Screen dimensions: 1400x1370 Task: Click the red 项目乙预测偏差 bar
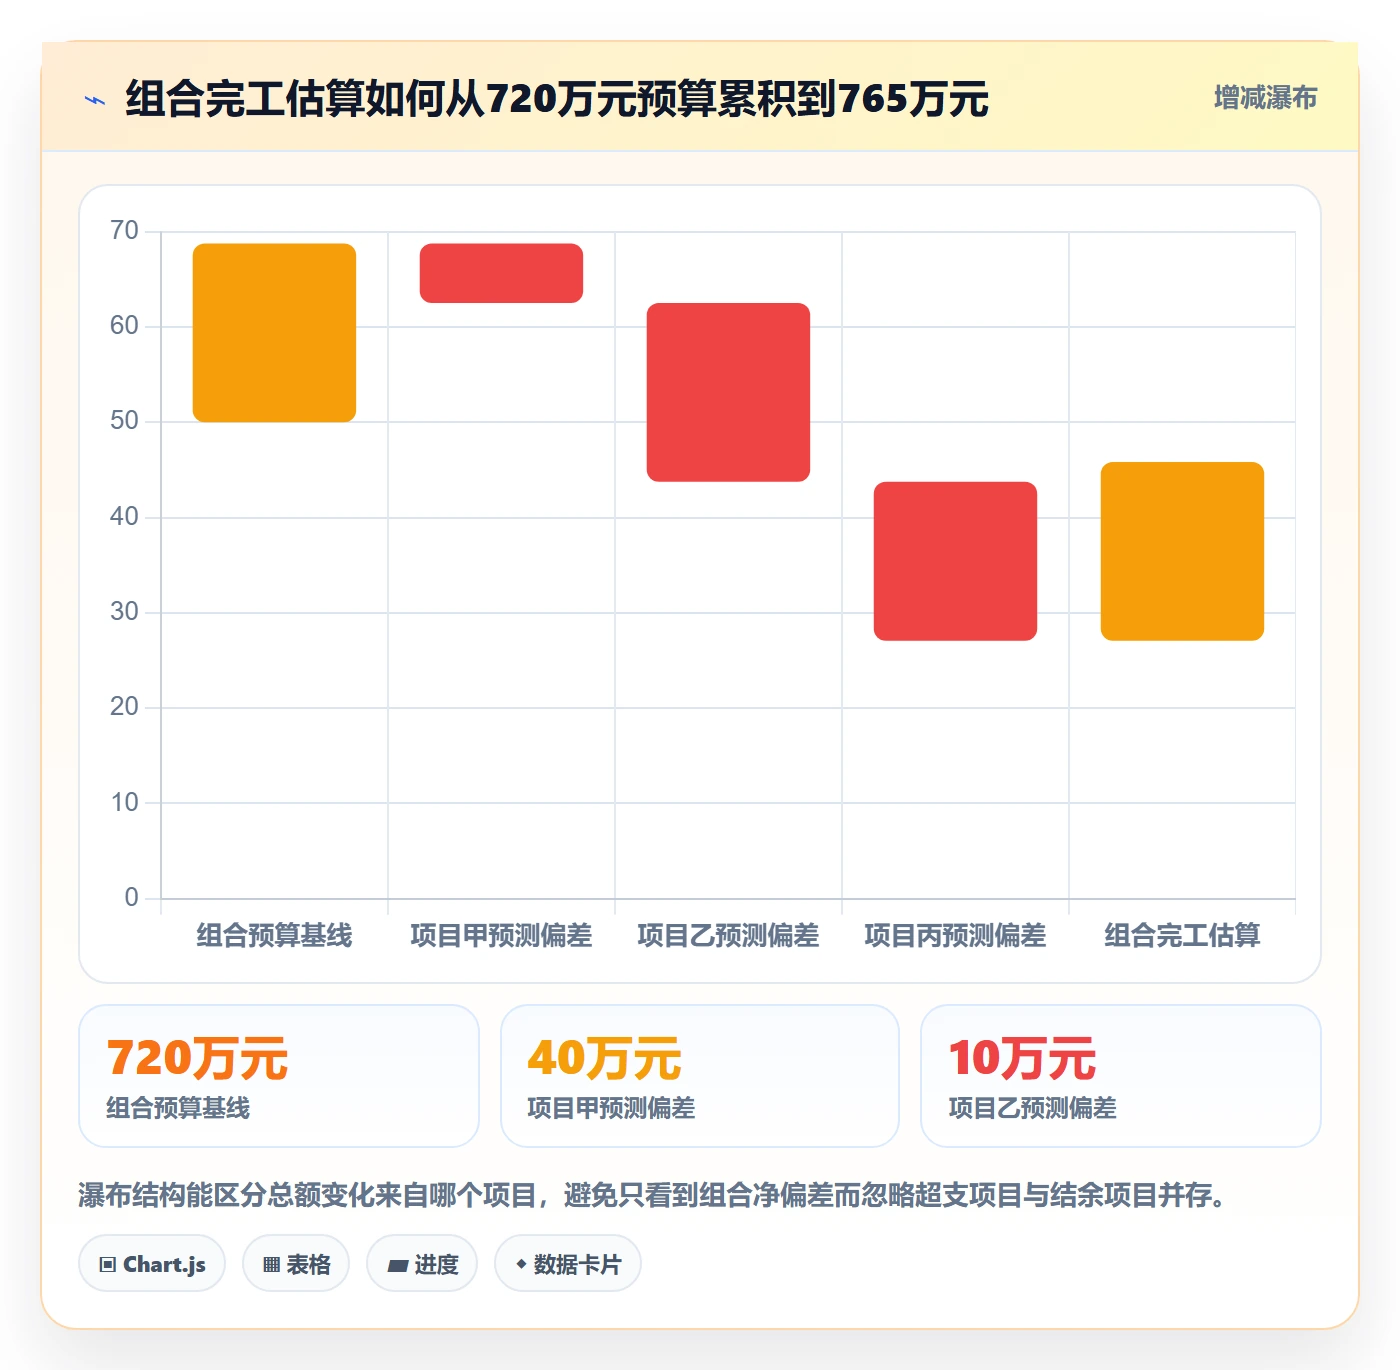[x=728, y=392]
